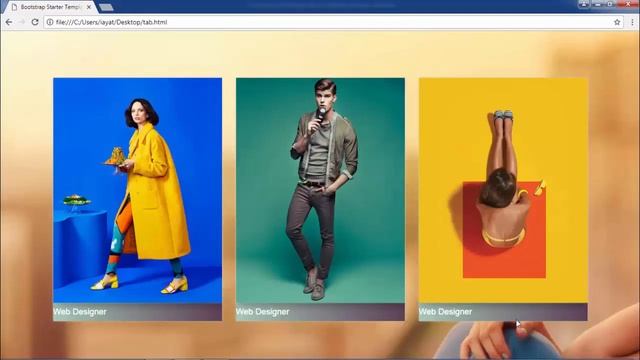Click the woman in yellow coat photo
The image size is (640, 360).
click(138, 190)
